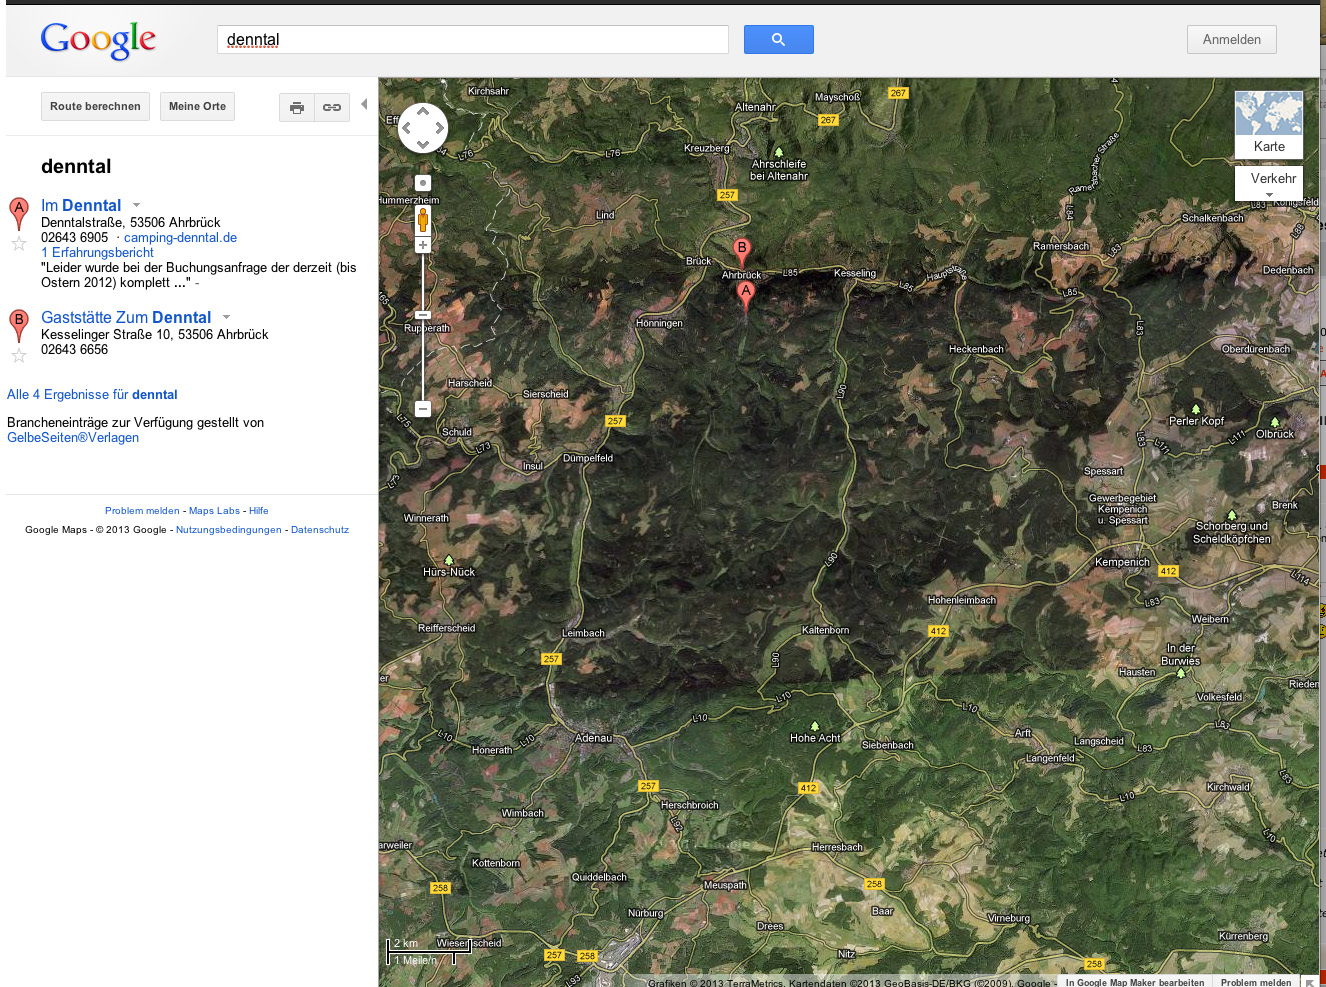The width and height of the screenshot is (1326, 987).
Task: Open the Meine Orte tab
Action: (x=197, y=106)
